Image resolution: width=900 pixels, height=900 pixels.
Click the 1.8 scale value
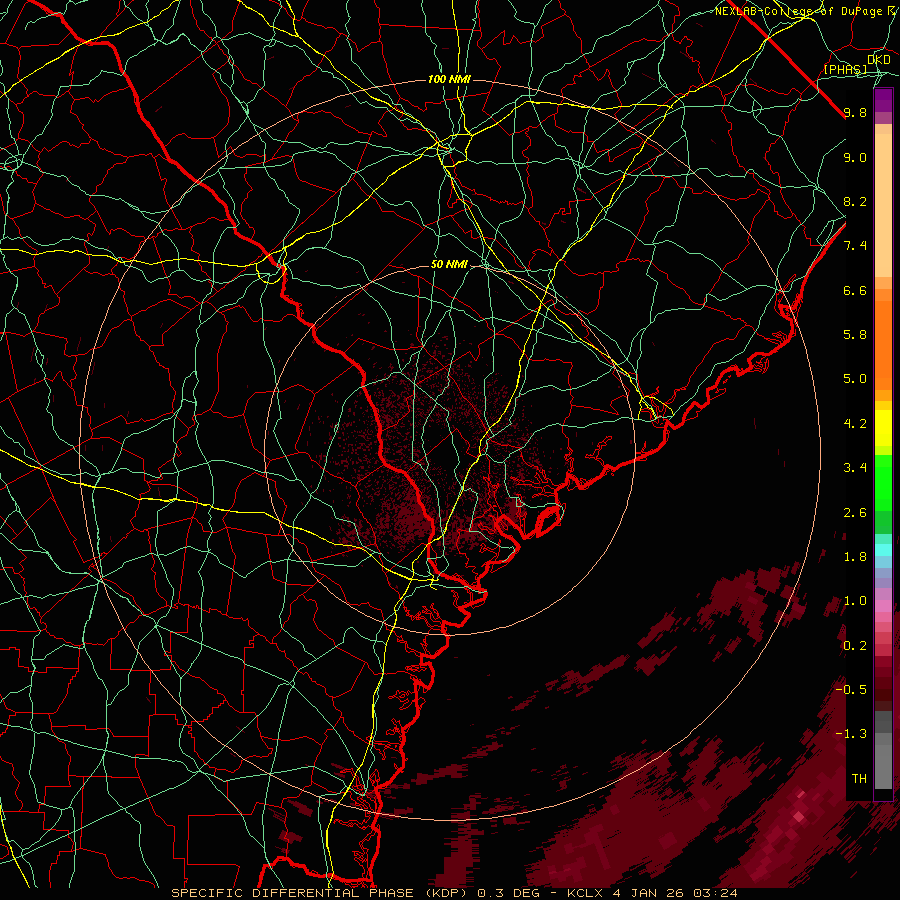point(855,557)
